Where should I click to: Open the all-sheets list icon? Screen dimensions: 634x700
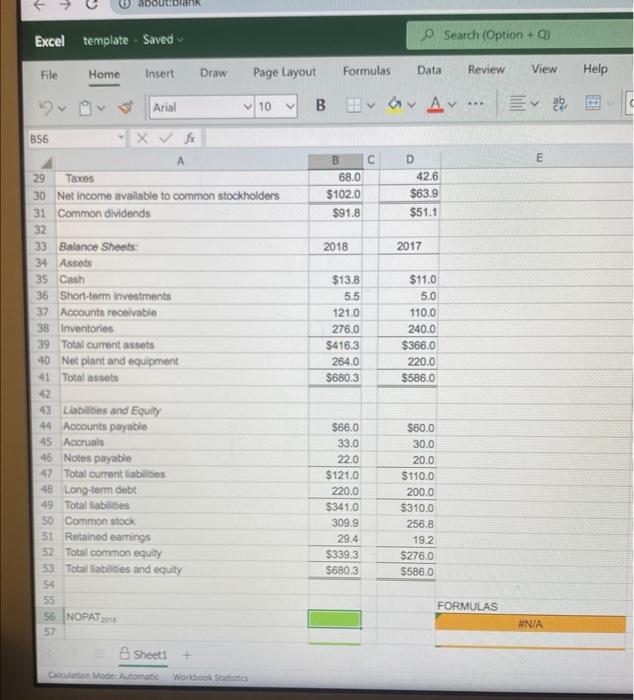click(x=98, y=654)
